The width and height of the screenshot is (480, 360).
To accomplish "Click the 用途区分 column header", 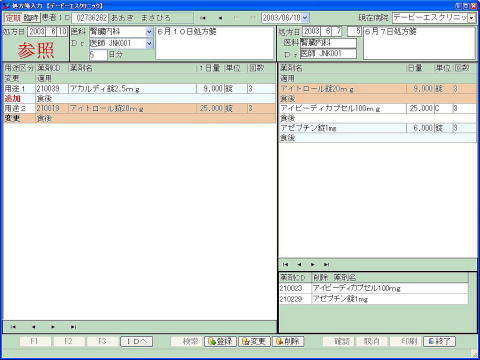I will click(x=19, y=68).
